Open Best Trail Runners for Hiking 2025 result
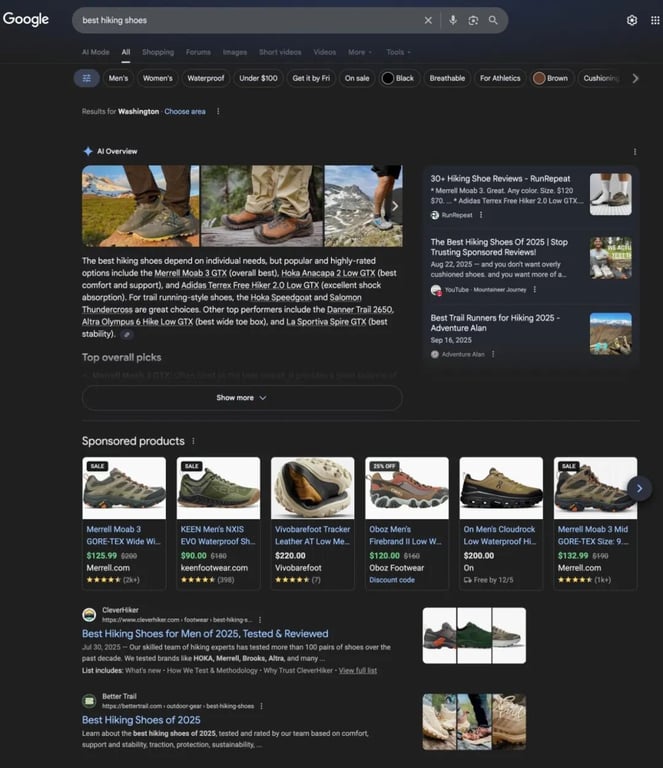This screenshot has width=663, height=768. coord(495,323)
